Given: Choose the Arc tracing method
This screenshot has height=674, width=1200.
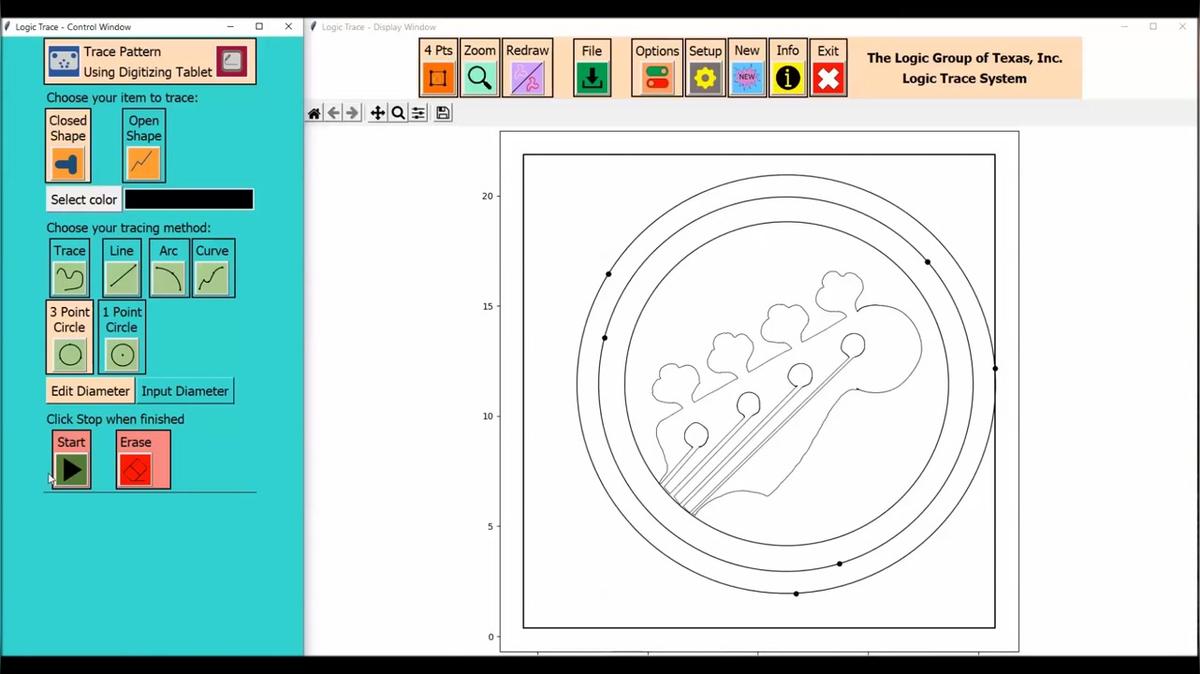Looking at the screenshot, I should tap(168, 268).
